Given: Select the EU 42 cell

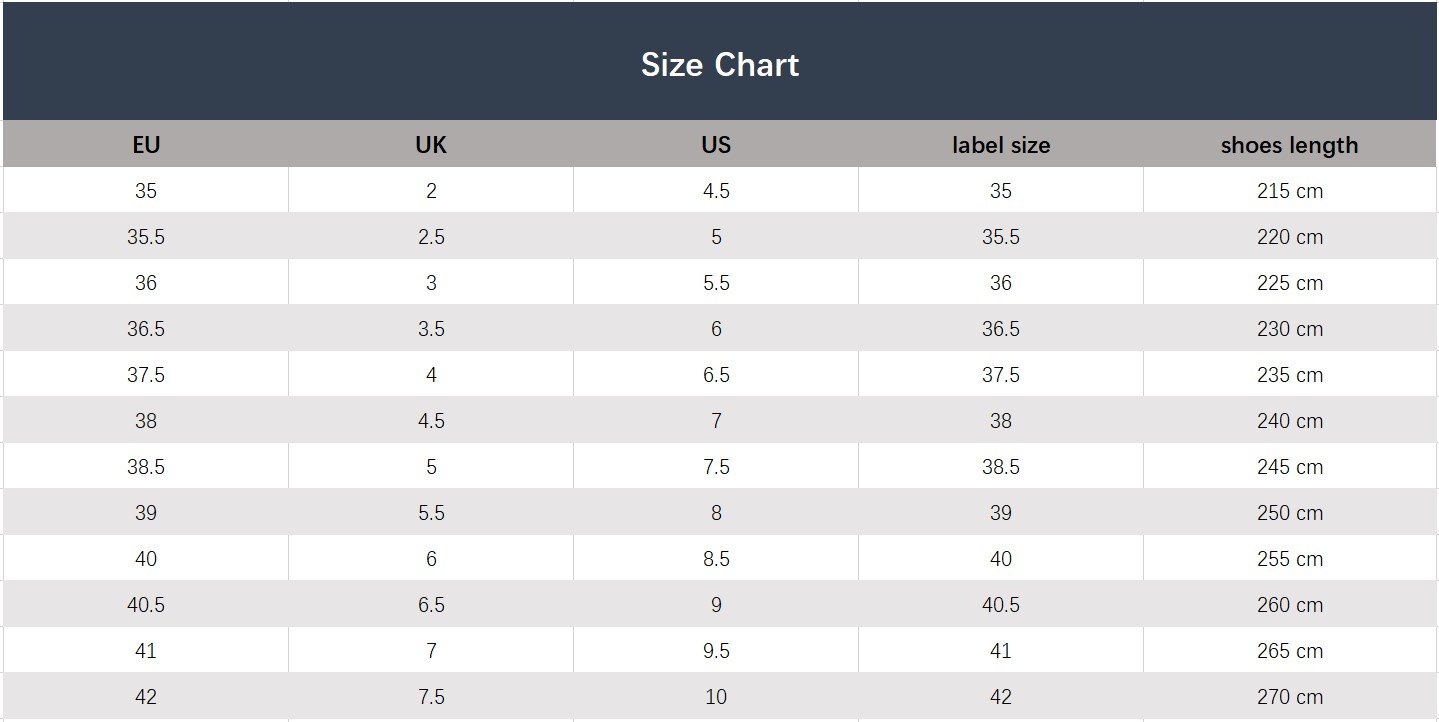Looking at the screenshot, I should pyautogui.click(x=146, y=696).
